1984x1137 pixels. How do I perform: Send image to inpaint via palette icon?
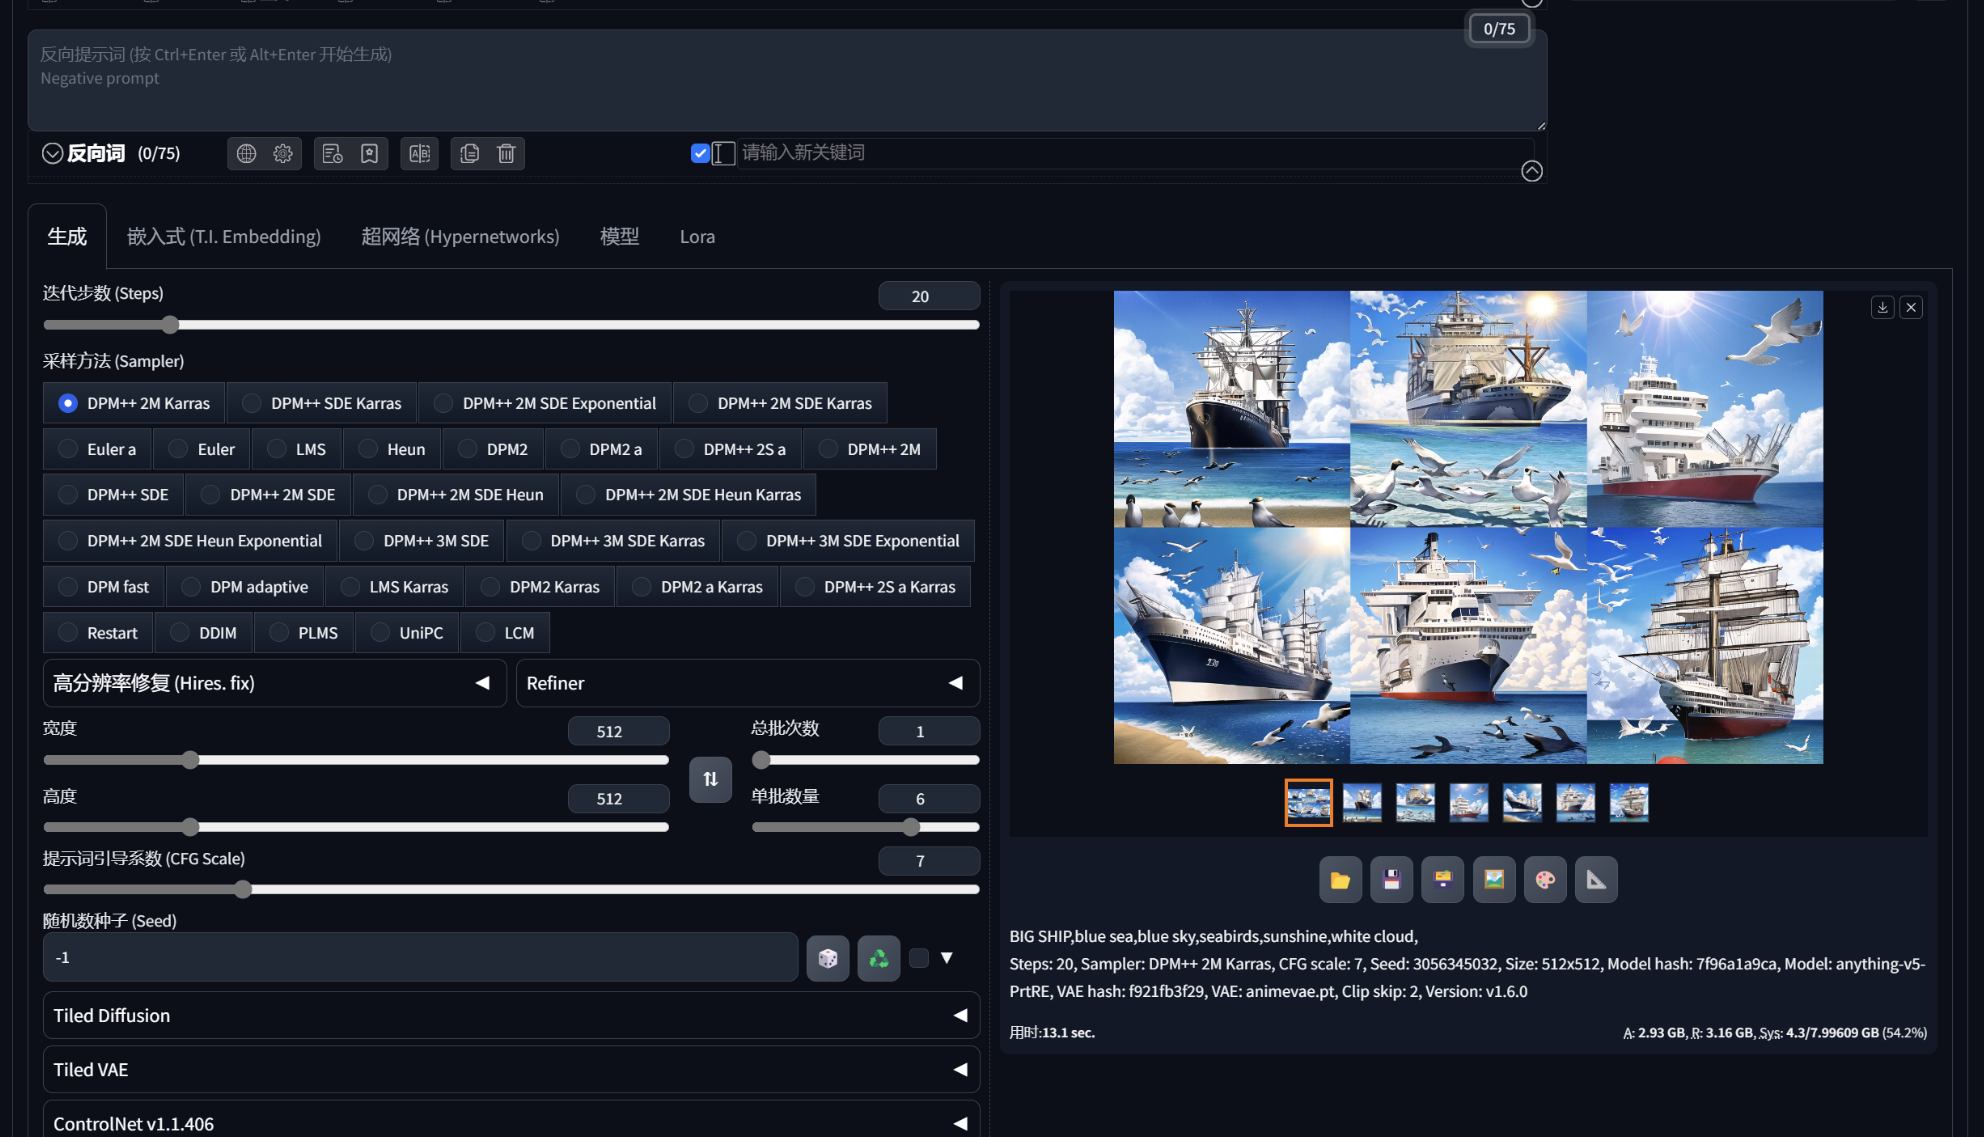[1544, 880]
